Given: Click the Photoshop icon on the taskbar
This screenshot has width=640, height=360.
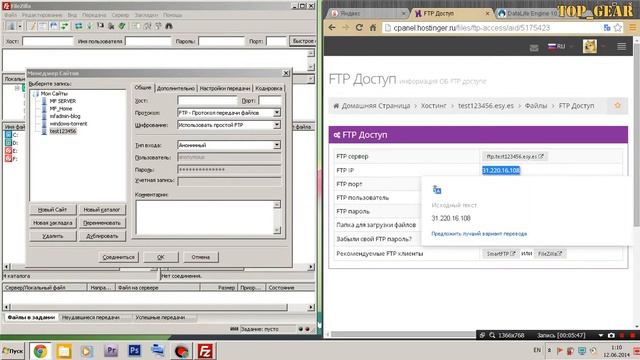Looking at the screenshot, I should pos(134,351).
